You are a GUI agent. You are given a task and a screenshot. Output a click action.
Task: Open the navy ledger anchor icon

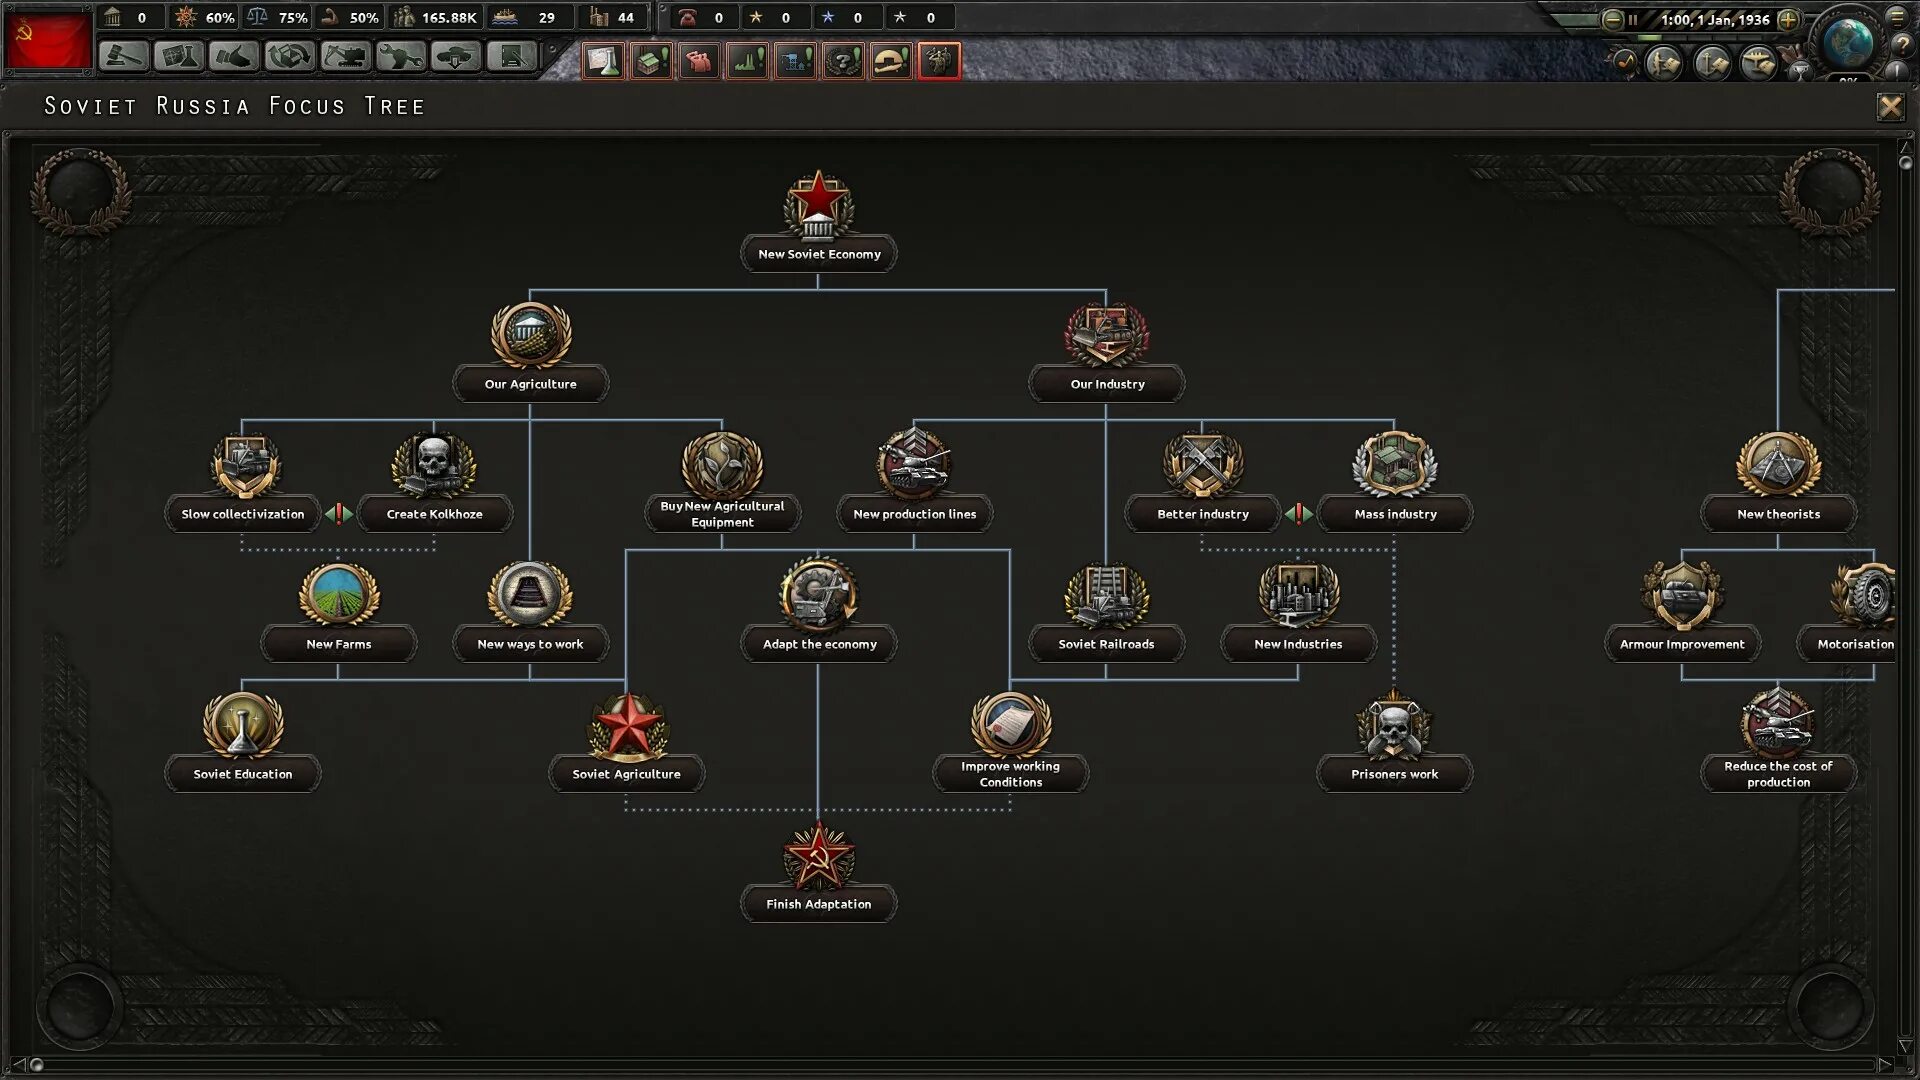click(1712, 64)
